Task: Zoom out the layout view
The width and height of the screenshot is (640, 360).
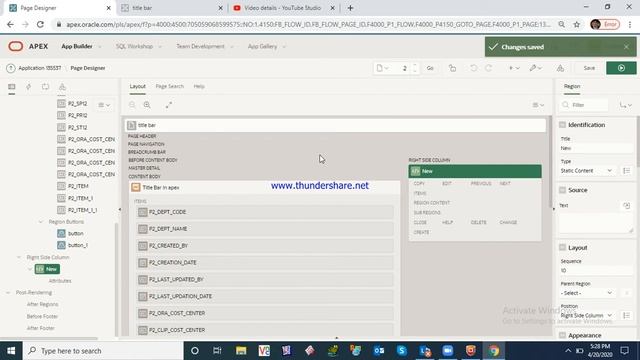Action: (x=132, y=105)
